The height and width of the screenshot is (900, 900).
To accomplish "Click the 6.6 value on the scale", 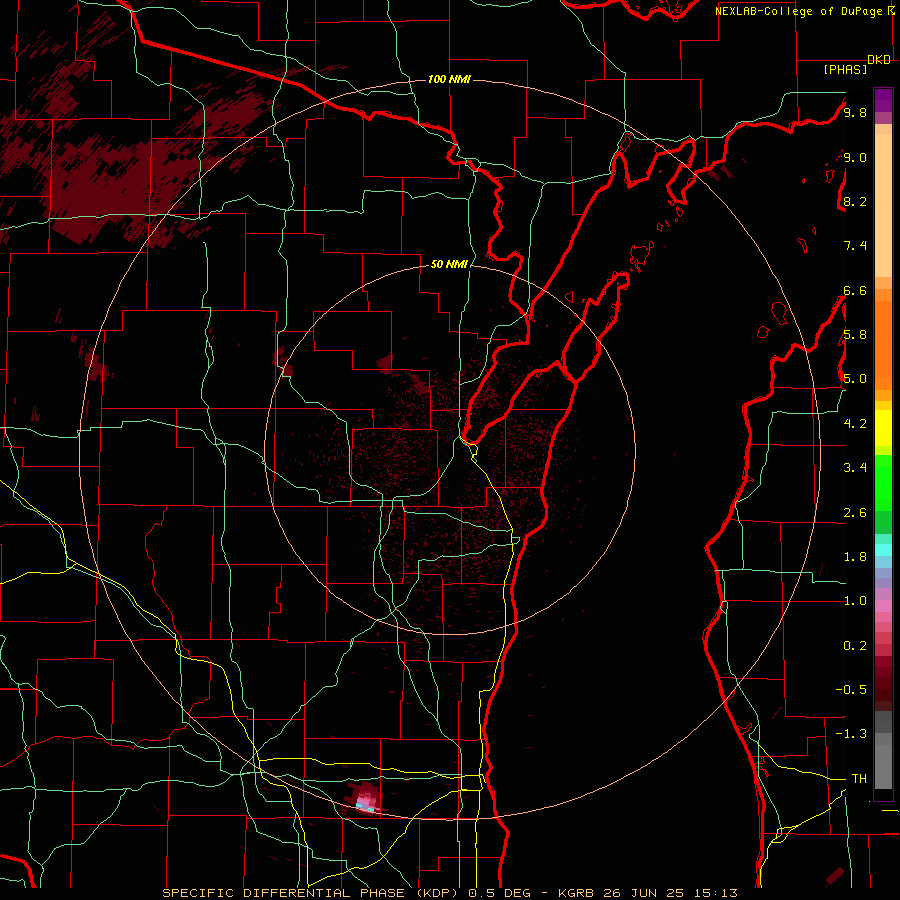I will 855,290.
